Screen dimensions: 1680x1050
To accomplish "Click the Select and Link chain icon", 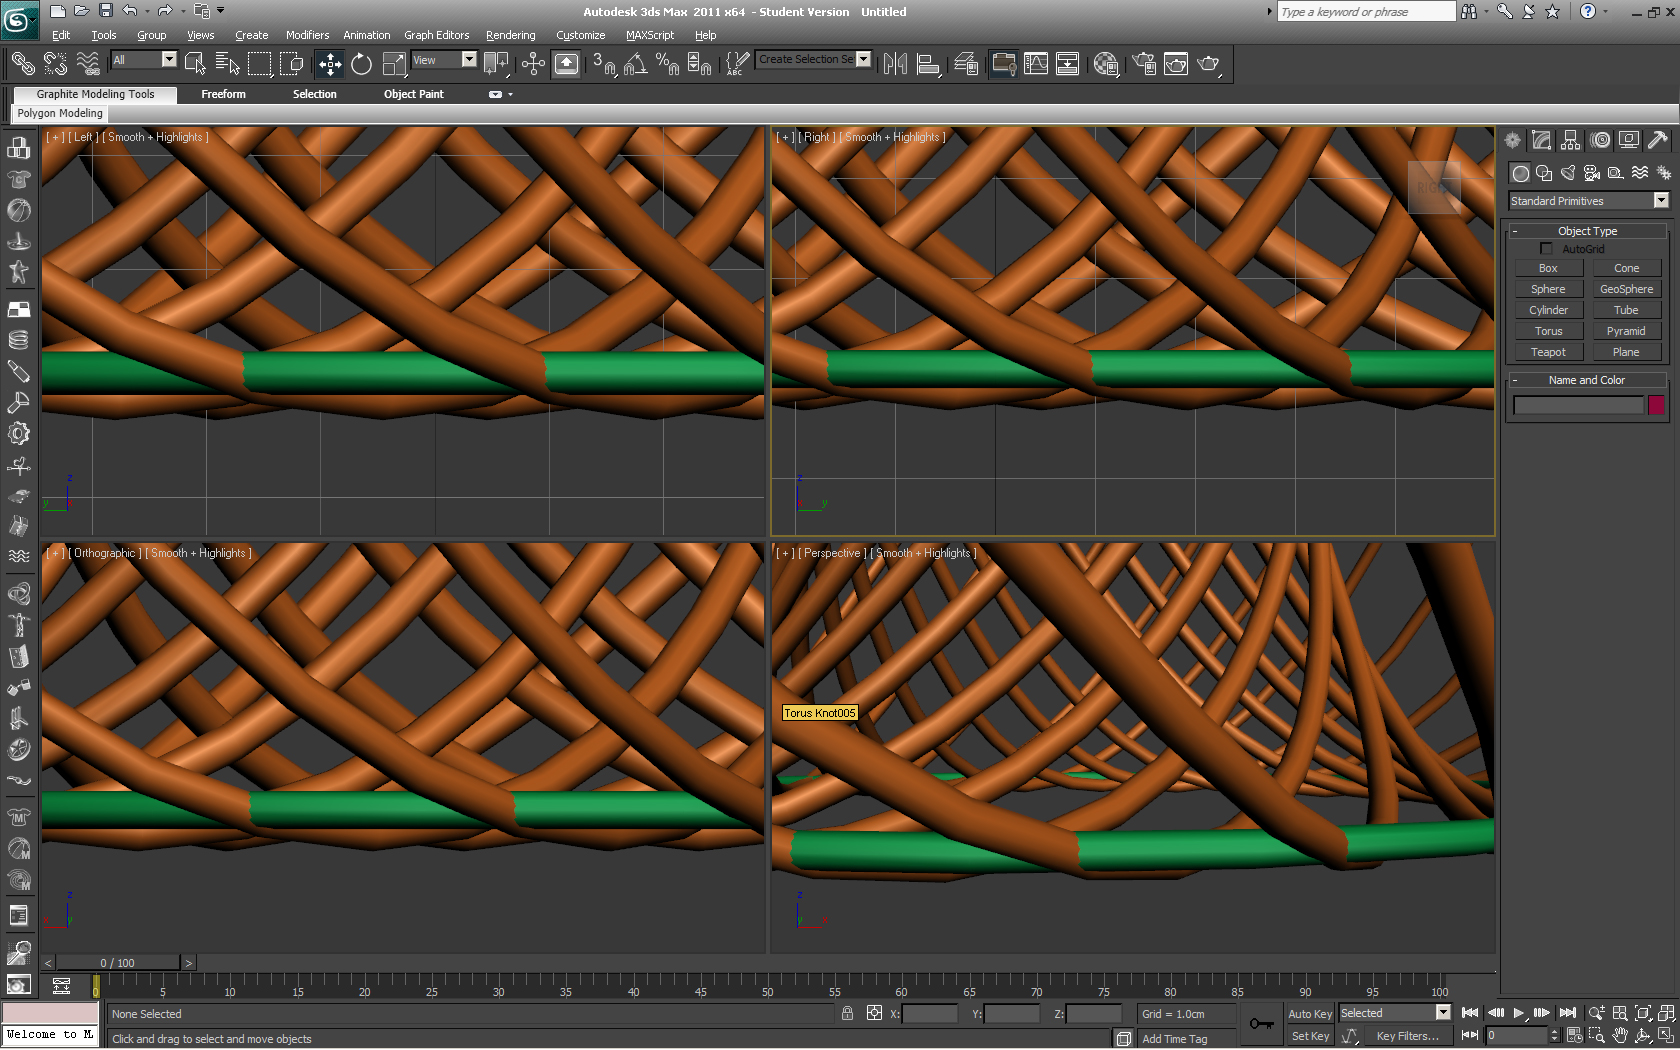I will [22, 64].
